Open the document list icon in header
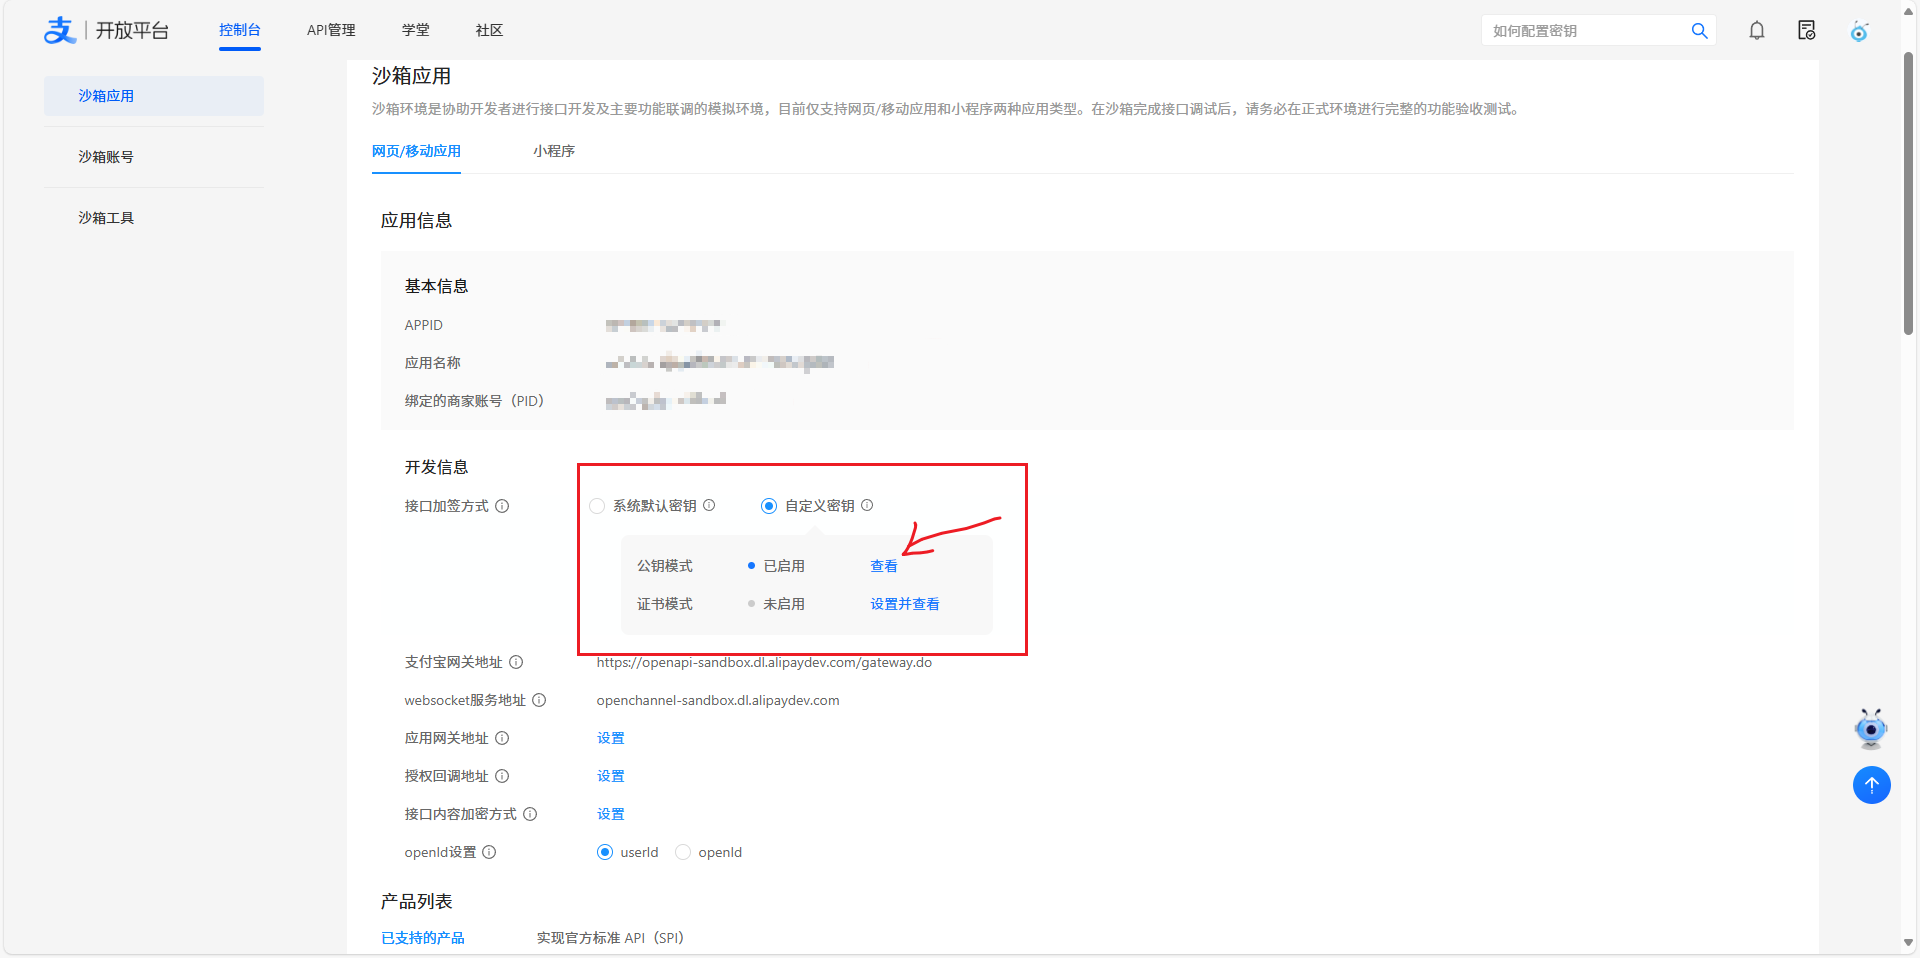 (1807, 31)
